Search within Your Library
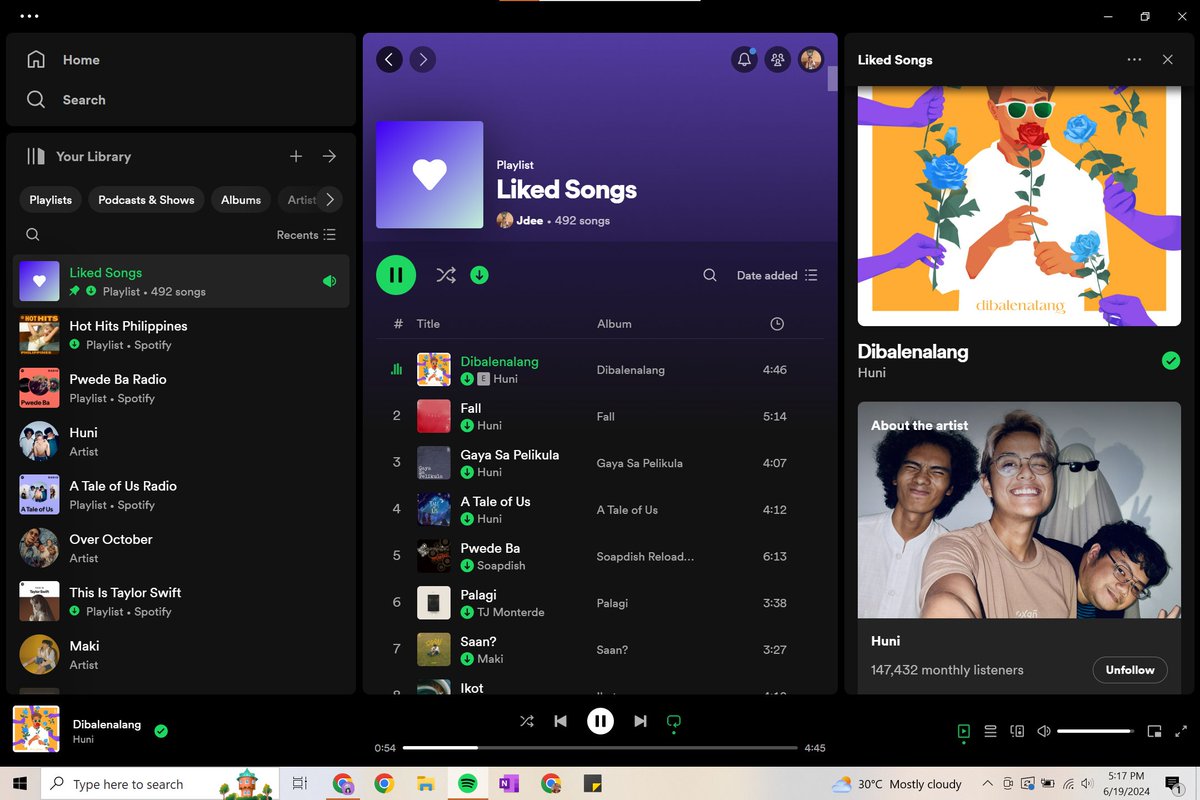This screenshot has width=1200, height=800. [33, 235]
